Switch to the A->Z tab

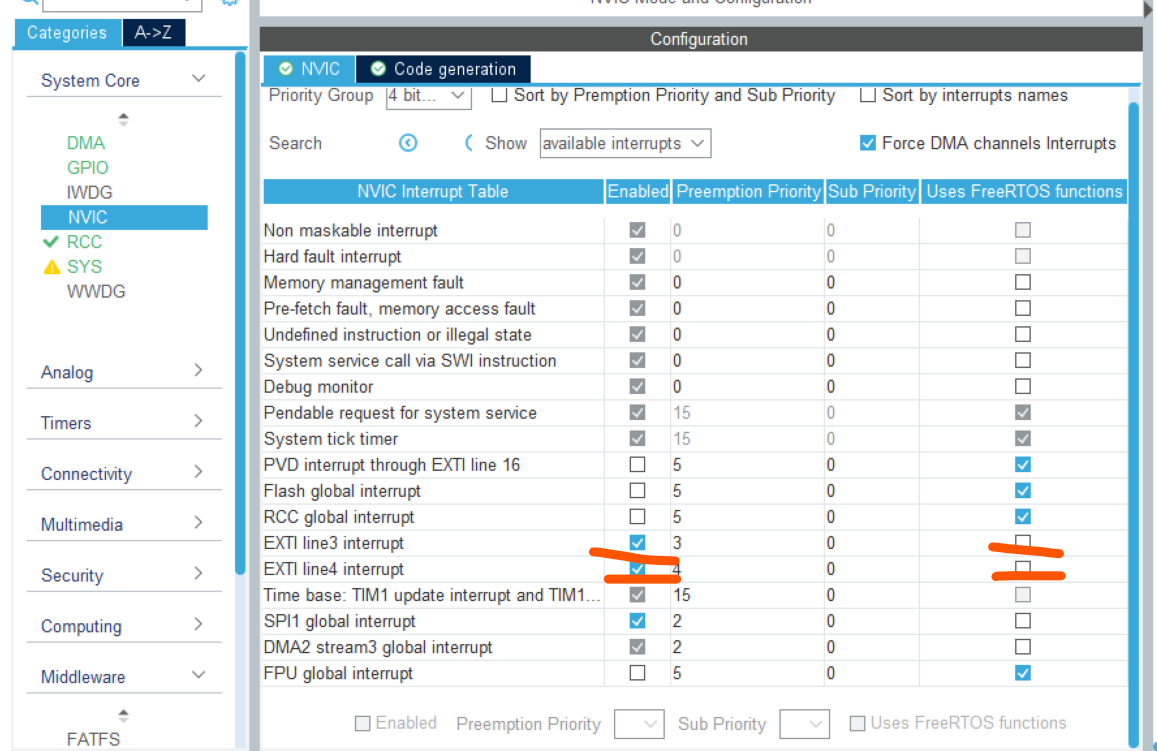pyautogui.click(x=153, y=33)
